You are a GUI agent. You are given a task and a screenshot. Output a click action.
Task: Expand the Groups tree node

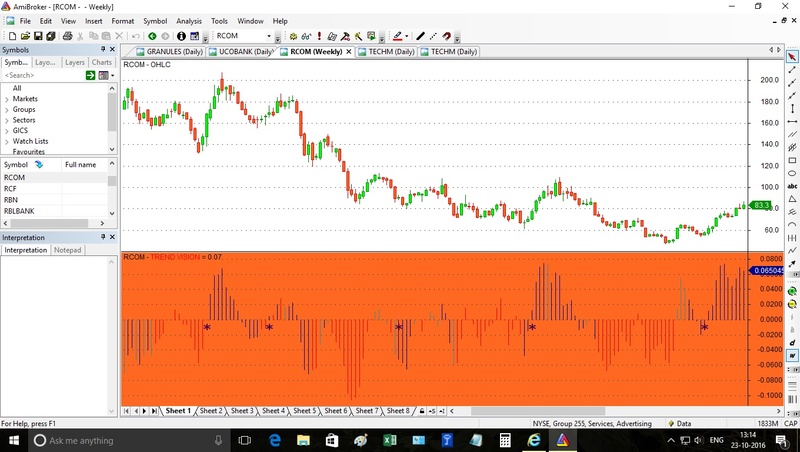pos(7,110)
